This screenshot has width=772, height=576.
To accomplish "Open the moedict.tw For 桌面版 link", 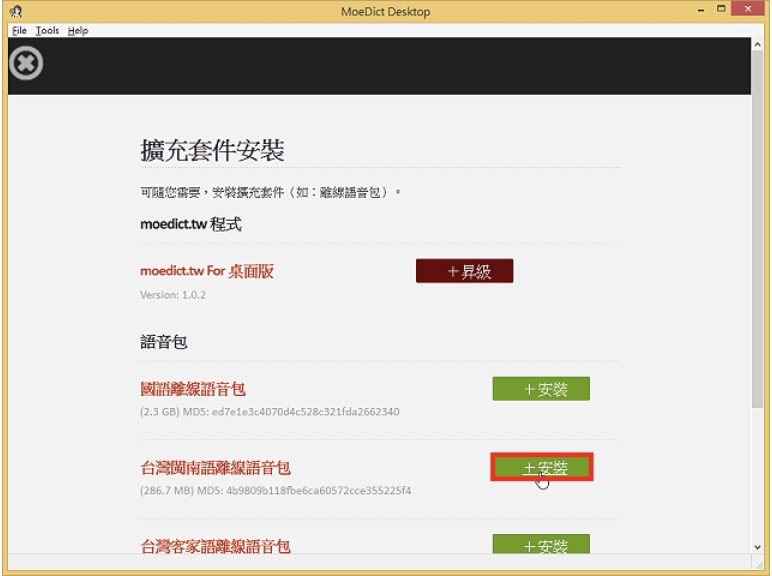I will pyautogui.click(x=207, y=271).
